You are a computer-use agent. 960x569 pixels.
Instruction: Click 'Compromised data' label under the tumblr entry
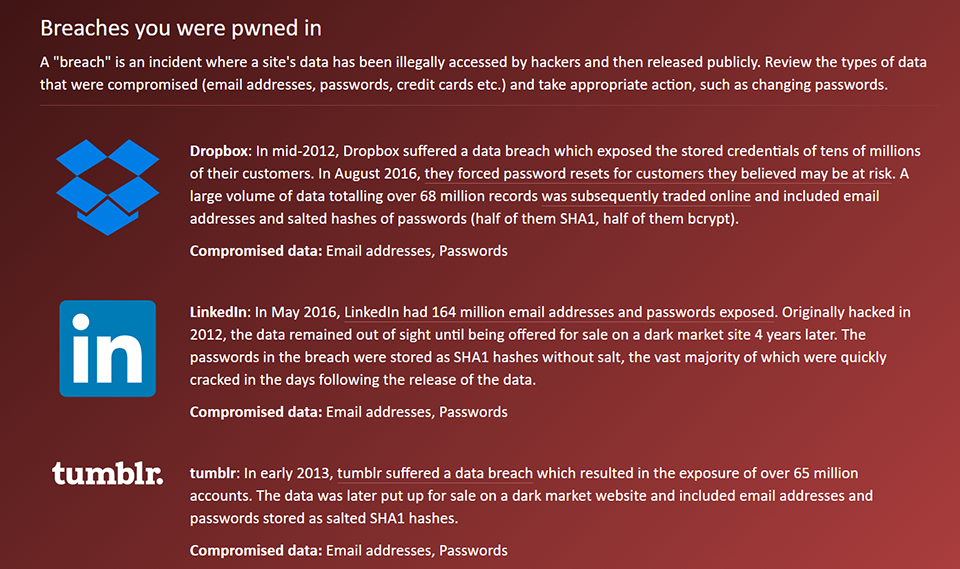[x=256, y=550]
